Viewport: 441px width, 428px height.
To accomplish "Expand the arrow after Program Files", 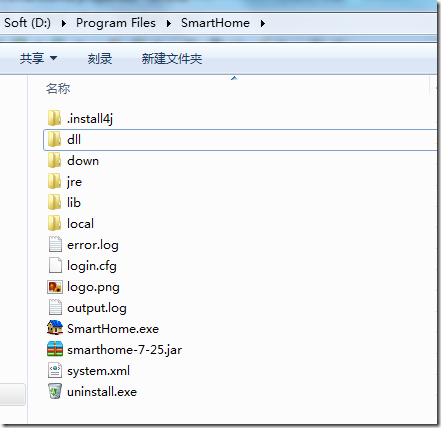I will click(x=169, y=23).
